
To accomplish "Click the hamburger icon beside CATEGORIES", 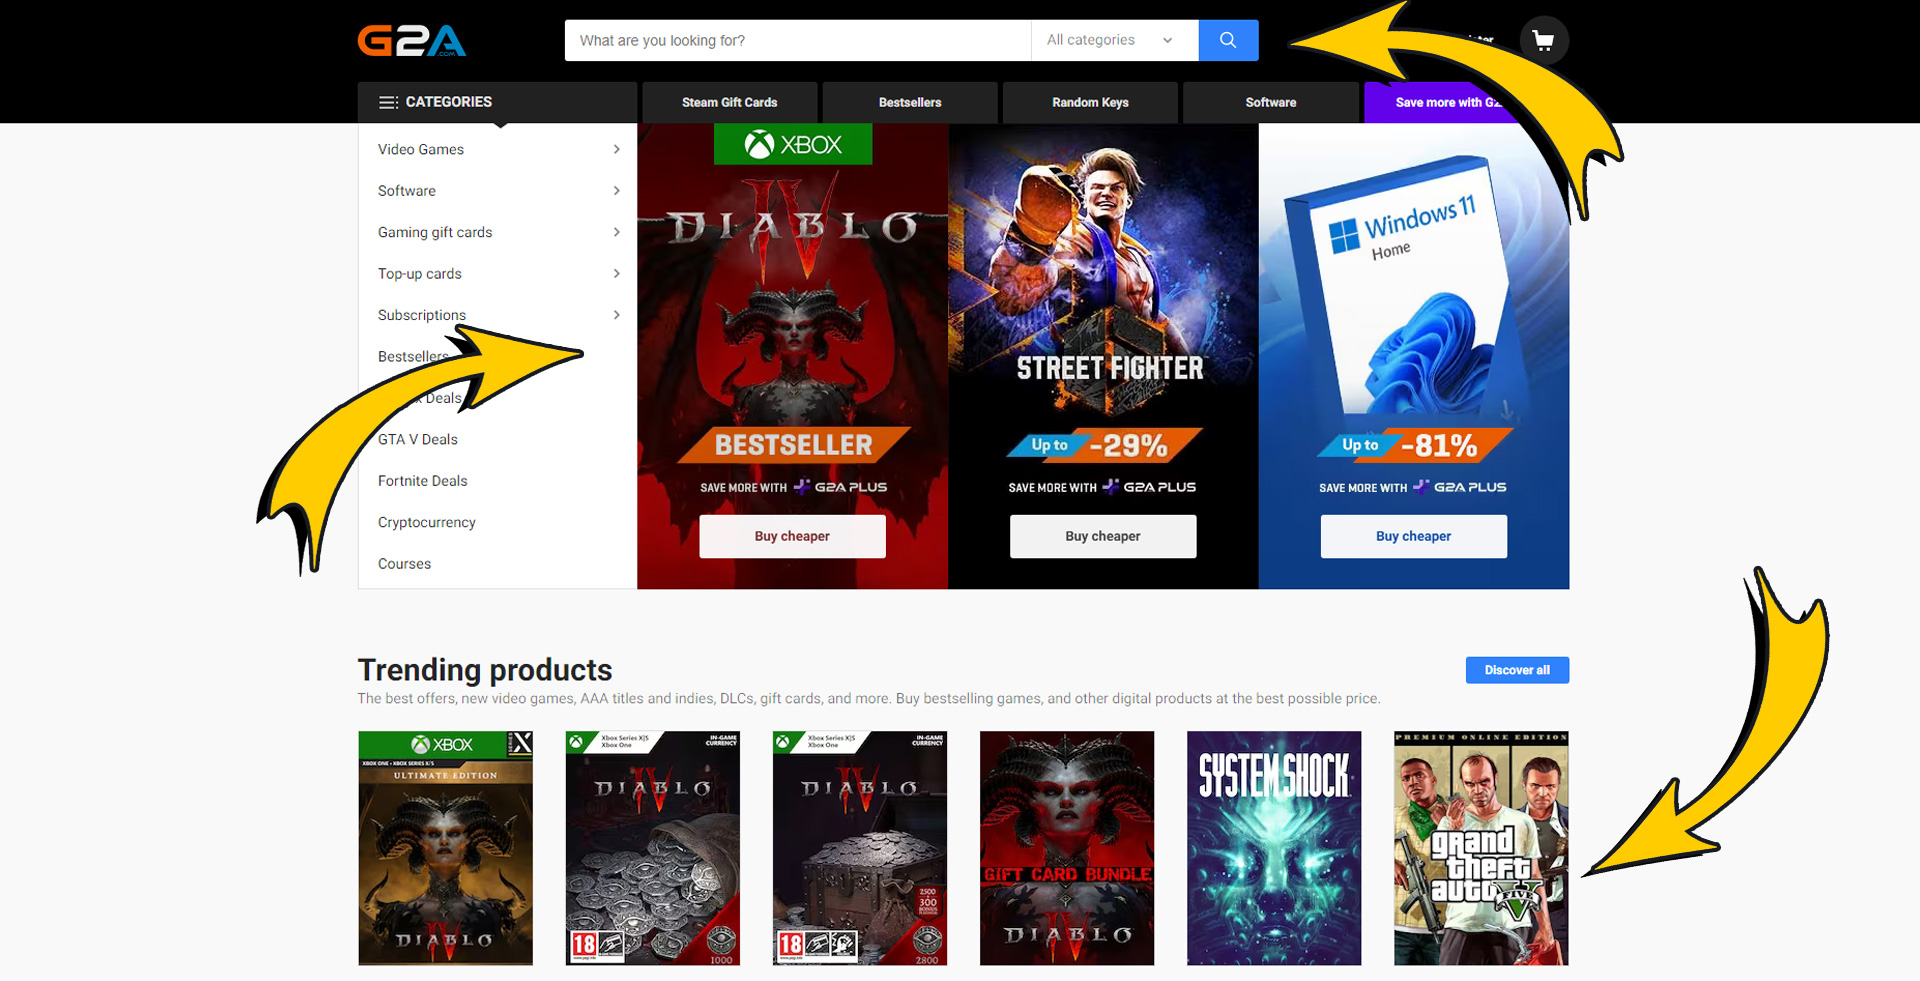I will click(388, 101).
